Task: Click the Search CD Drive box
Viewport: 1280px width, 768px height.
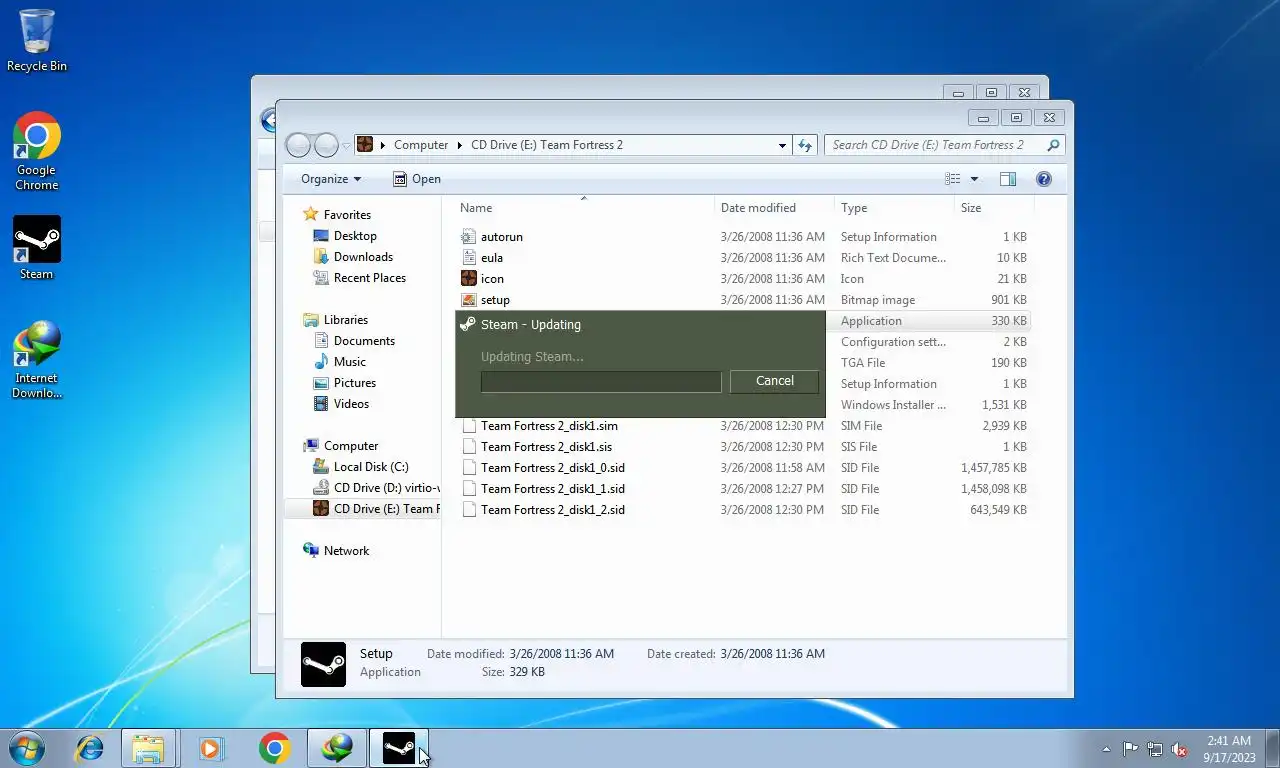Action: click(x=944, y=145)
